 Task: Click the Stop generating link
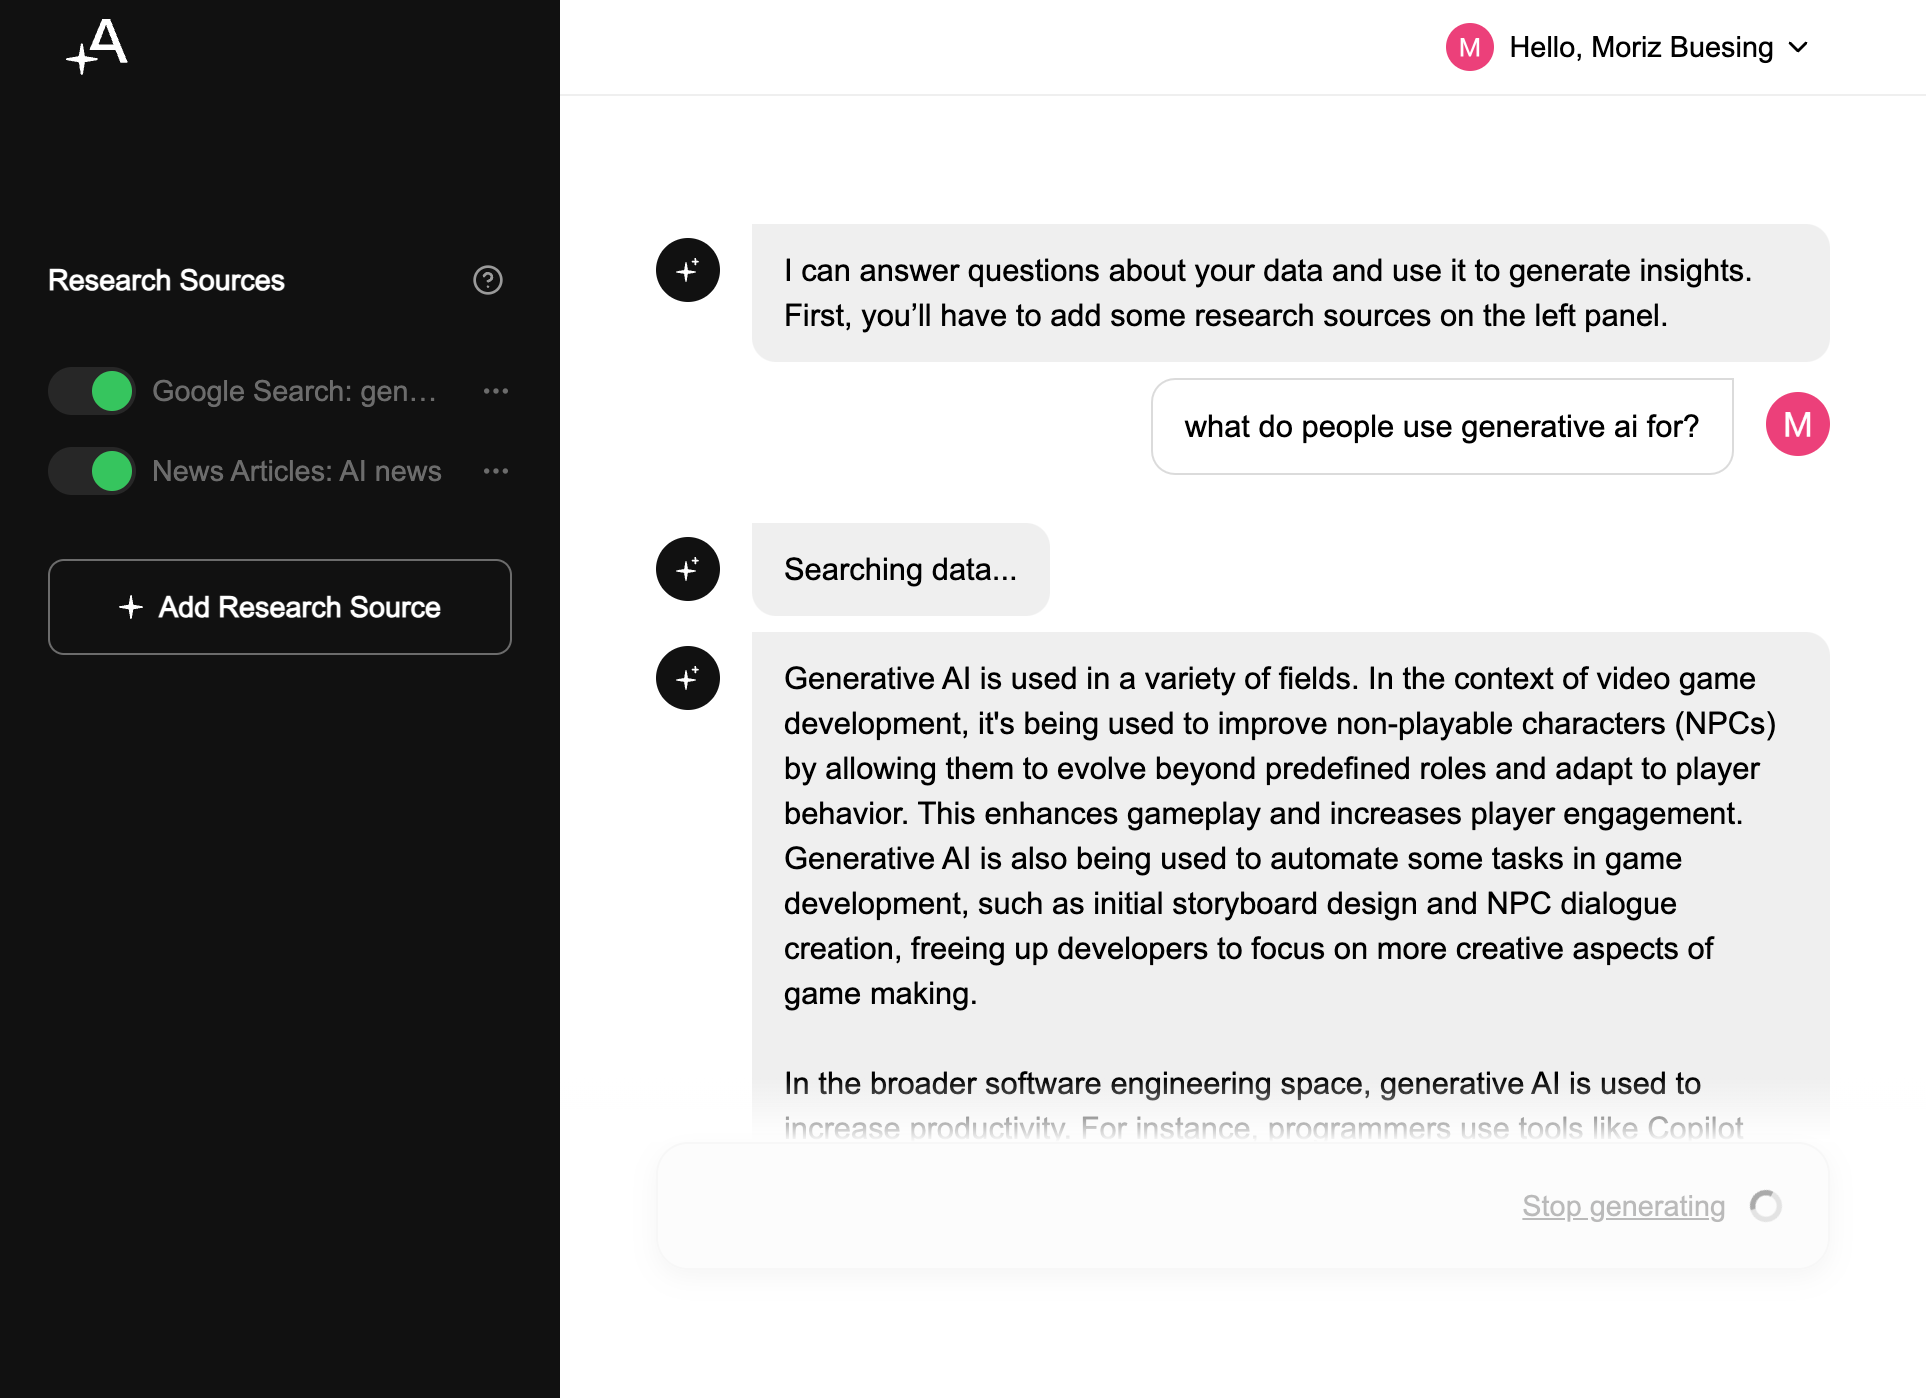click(x=1623, y=1206)
